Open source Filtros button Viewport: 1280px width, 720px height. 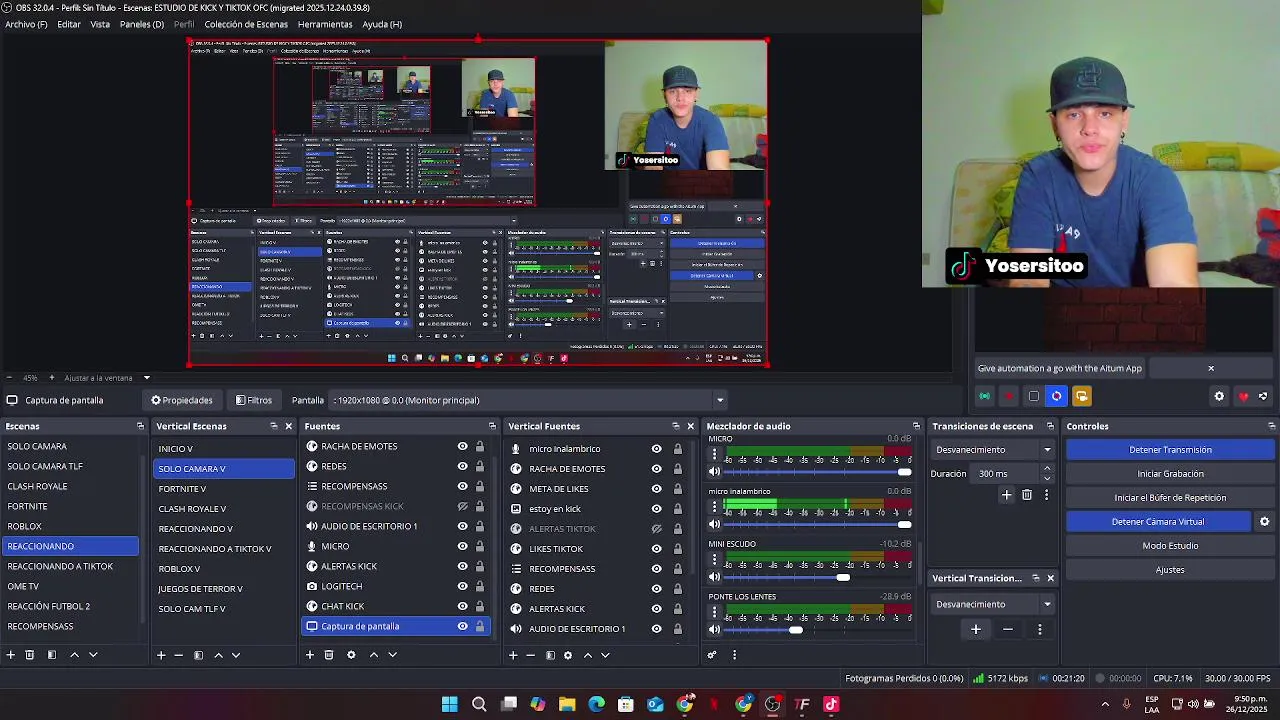point(254,400)
